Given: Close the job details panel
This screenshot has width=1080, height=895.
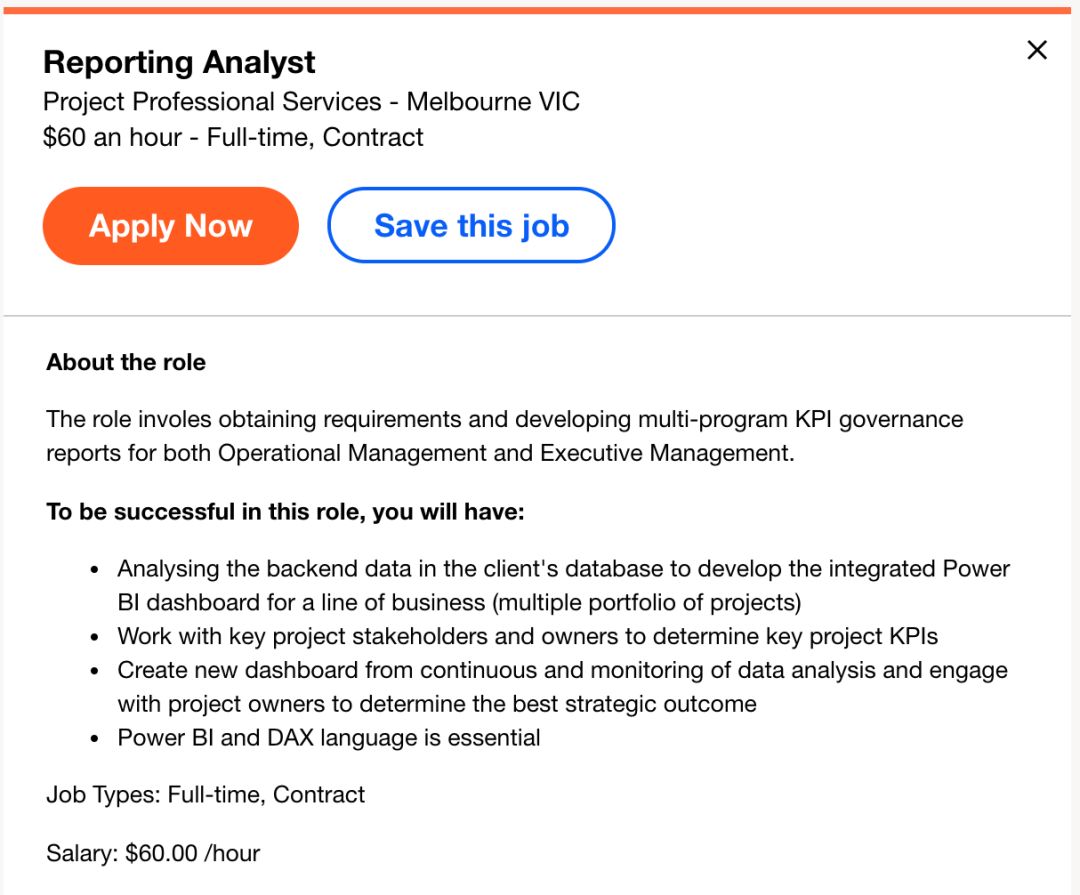Looking at the screenshot, I should [x=1037, y=50].
